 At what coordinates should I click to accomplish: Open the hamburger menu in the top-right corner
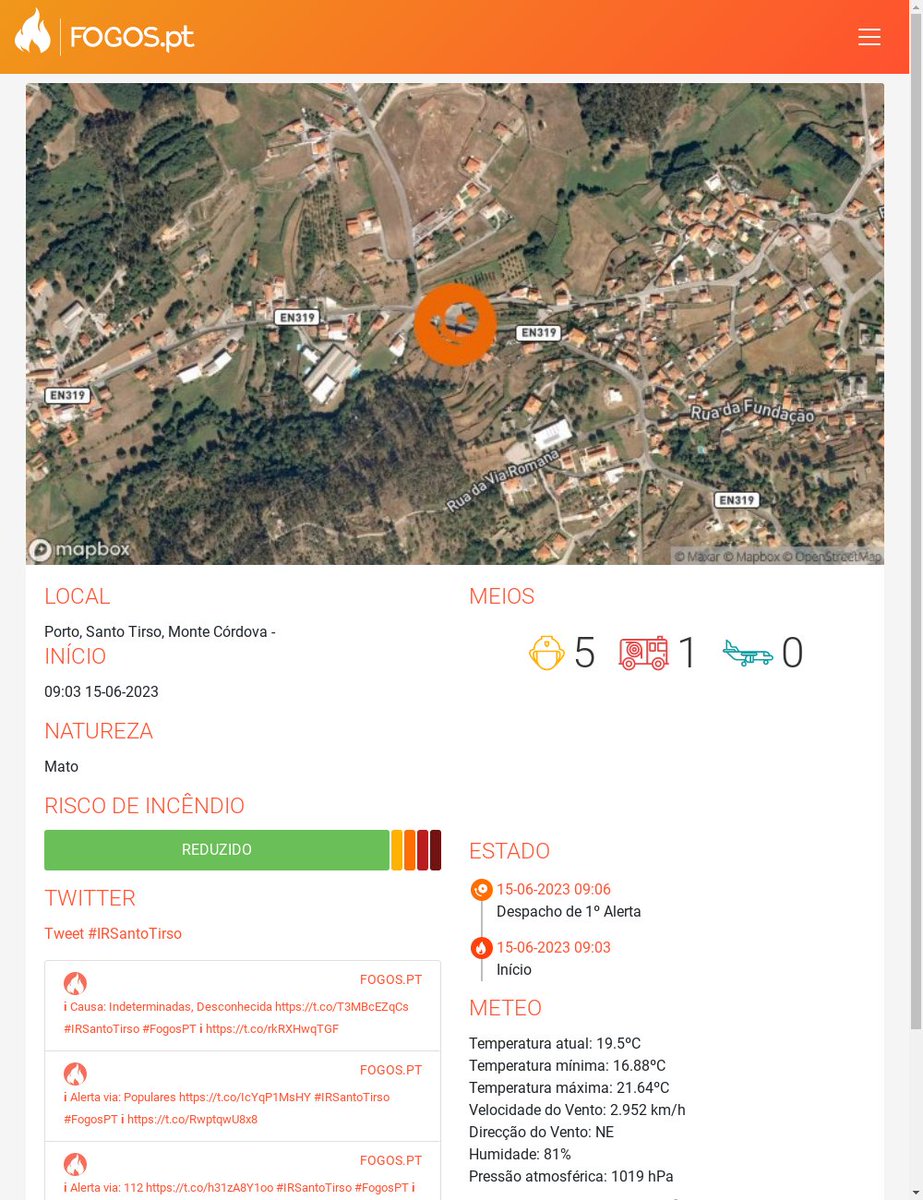coord(869,36)
